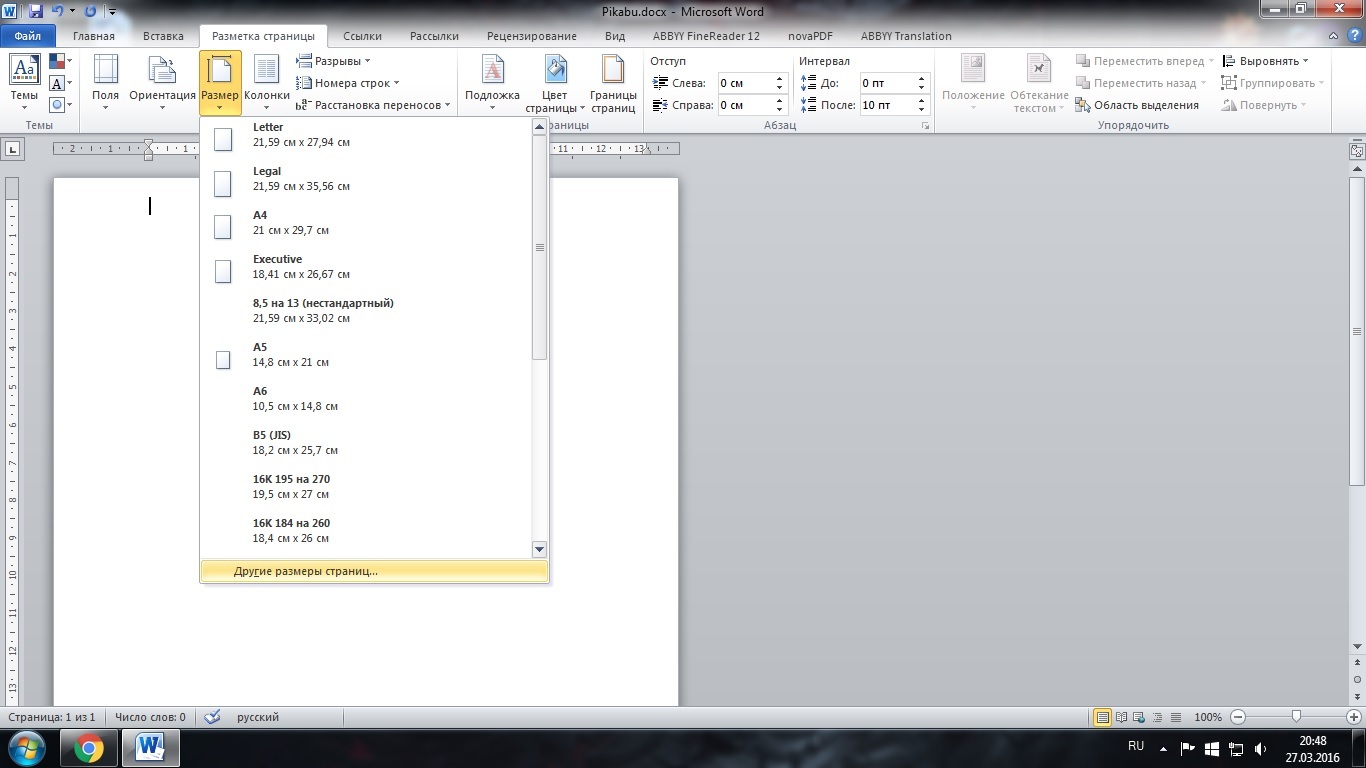Click the Поля (Margins) icon
This screenshot has height=768, width=1366.
tap(105, 72)
